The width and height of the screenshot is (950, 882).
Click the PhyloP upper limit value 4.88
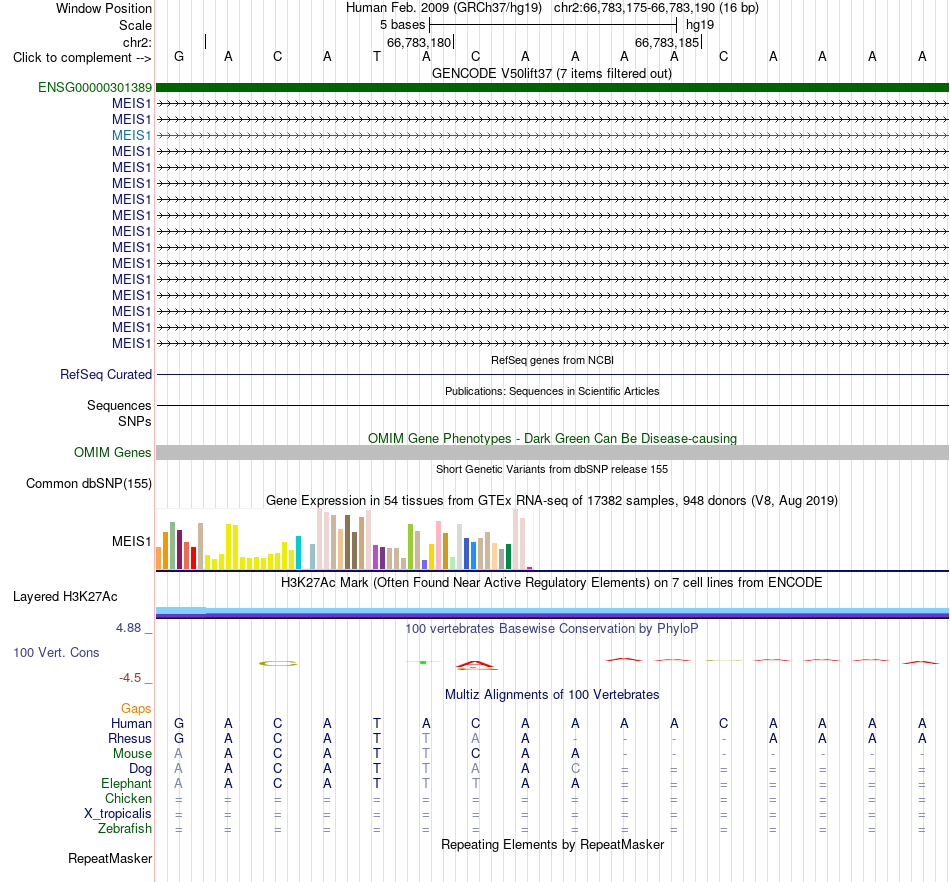[128, 628]
